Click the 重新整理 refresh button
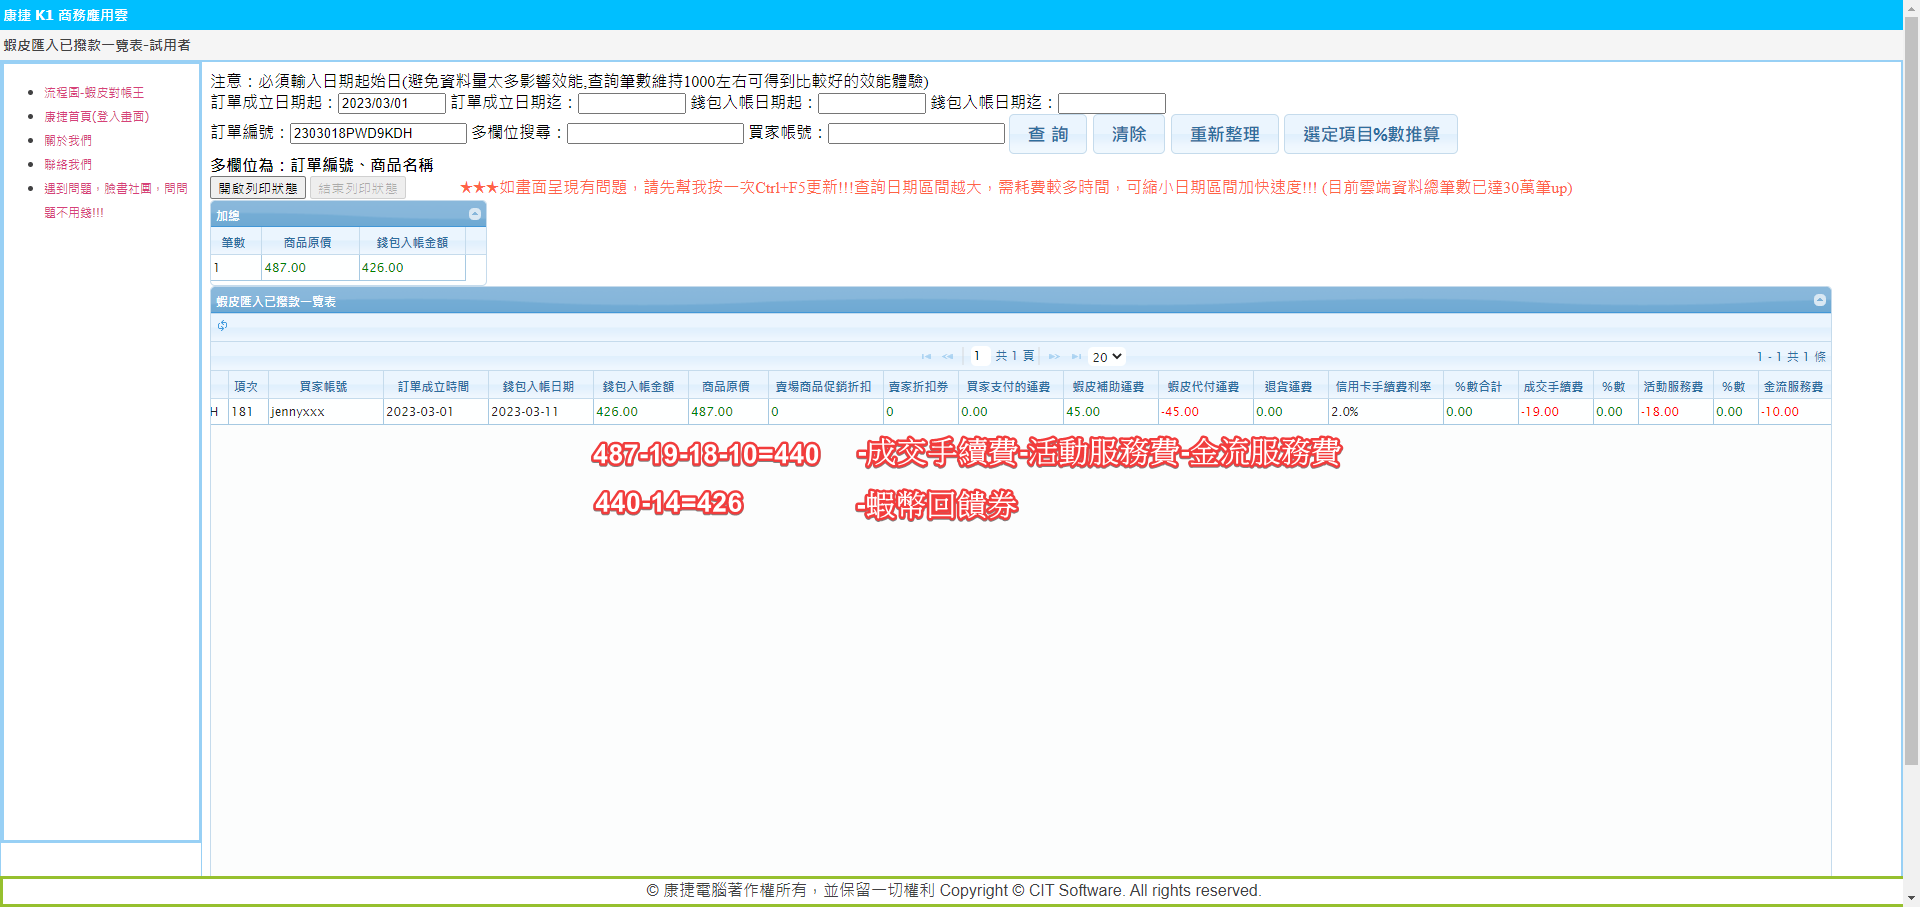The width and height of the screenshot is (1920, 907). (x=1224, y=134)
